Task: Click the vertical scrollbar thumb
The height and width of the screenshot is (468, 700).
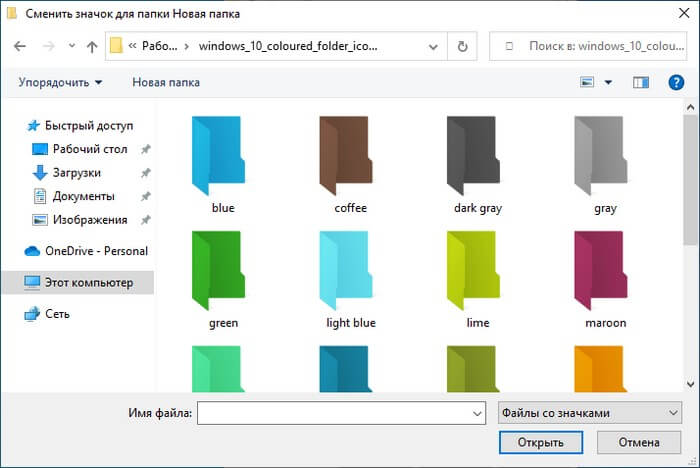Action: [690, 180]
